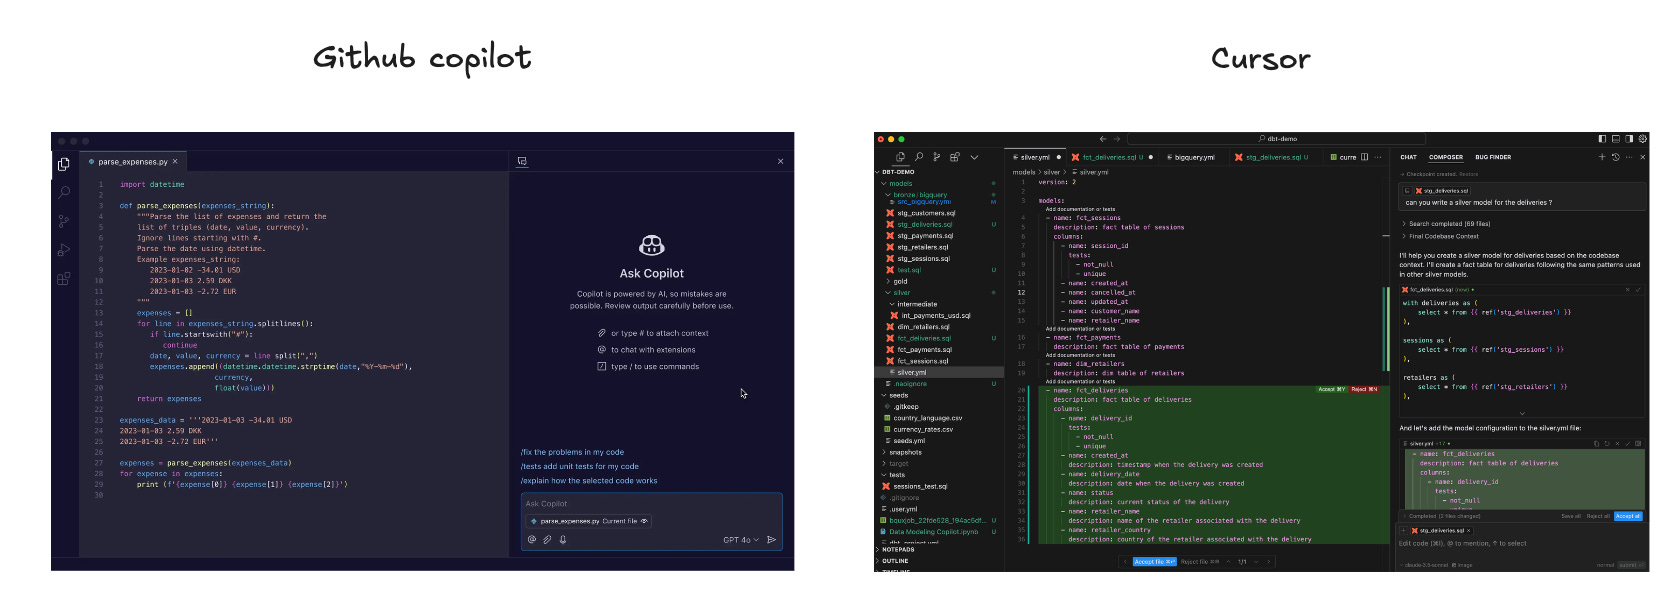Select the bigquery.yml editor tab
The image size is (1678, 594).
(1194, 157)
